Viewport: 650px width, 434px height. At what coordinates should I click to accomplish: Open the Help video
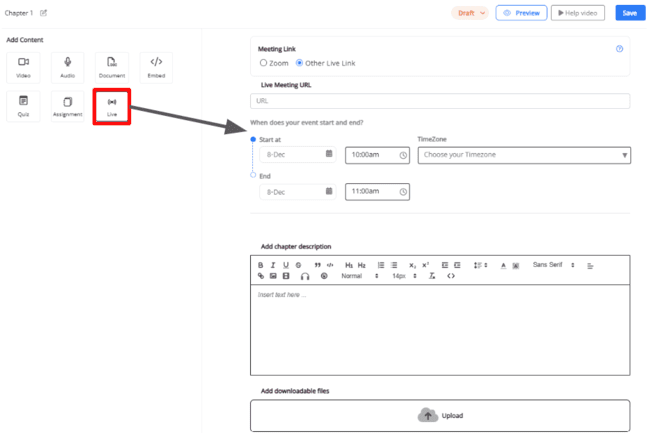[x=577, y=13]
